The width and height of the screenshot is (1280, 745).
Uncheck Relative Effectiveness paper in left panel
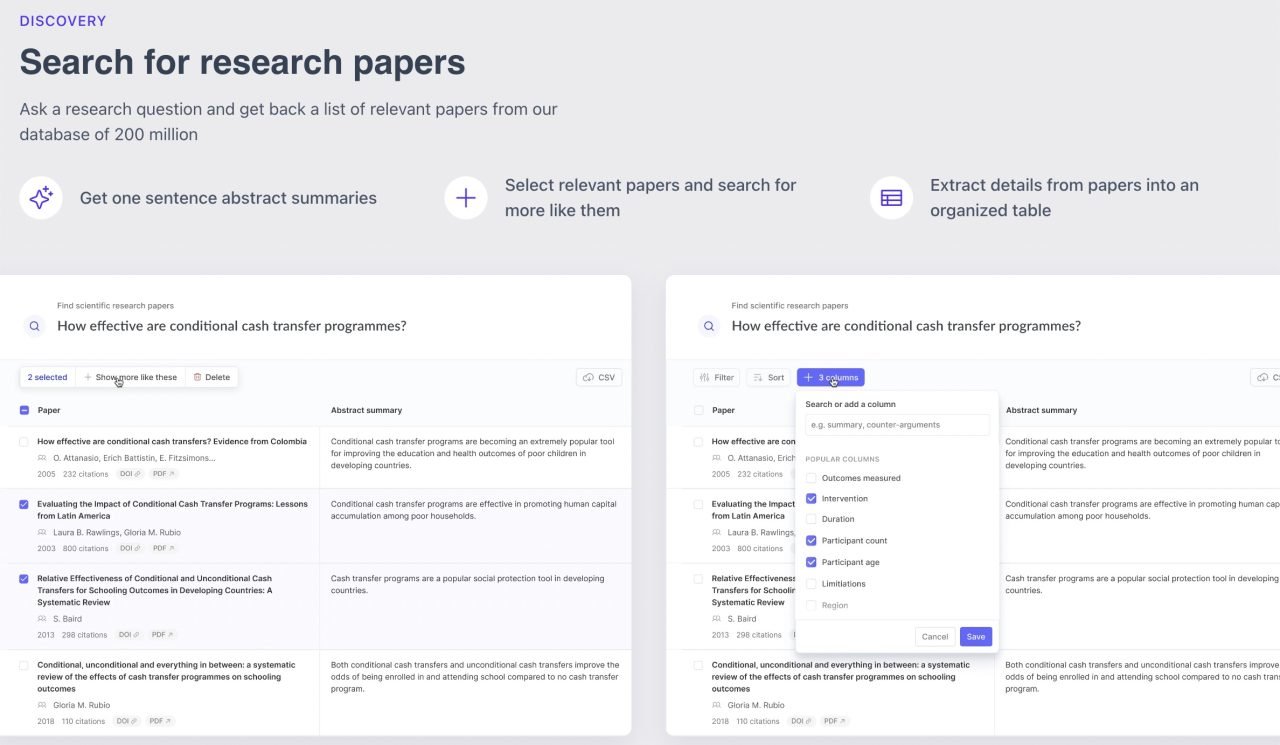tap(24, 578)
